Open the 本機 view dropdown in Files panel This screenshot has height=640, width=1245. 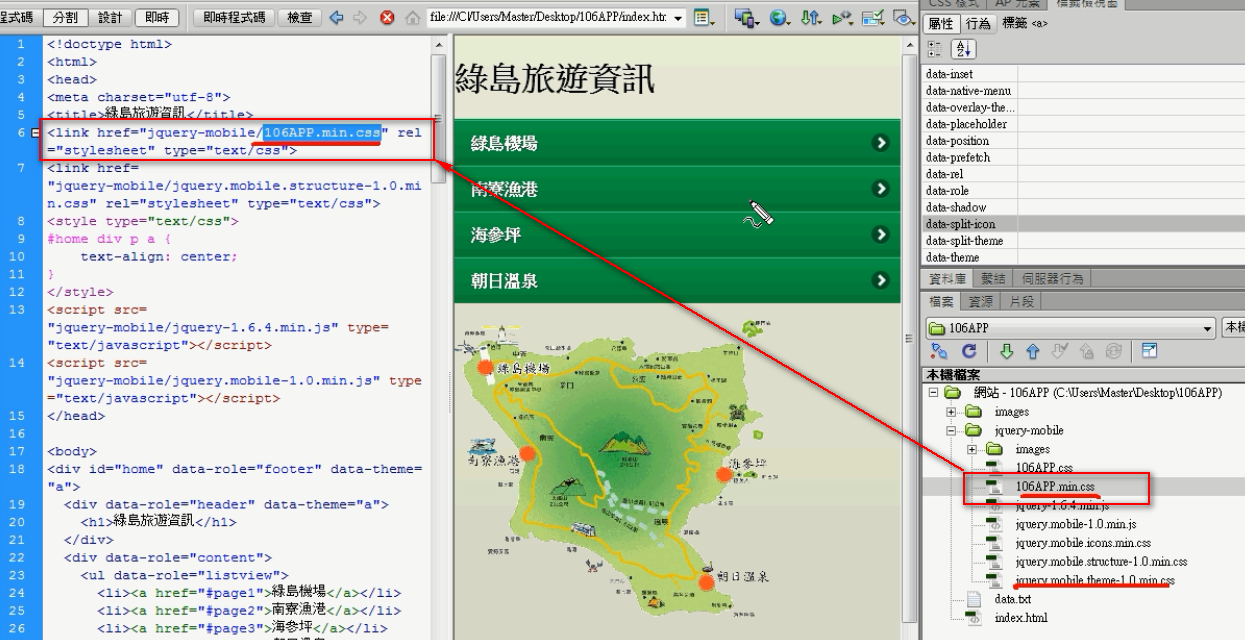point(1233,328)
